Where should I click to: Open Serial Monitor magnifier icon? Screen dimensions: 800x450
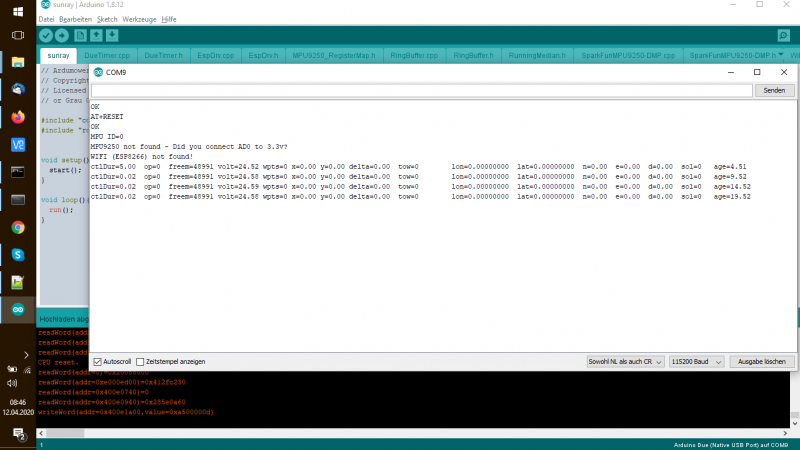[784, 35]
